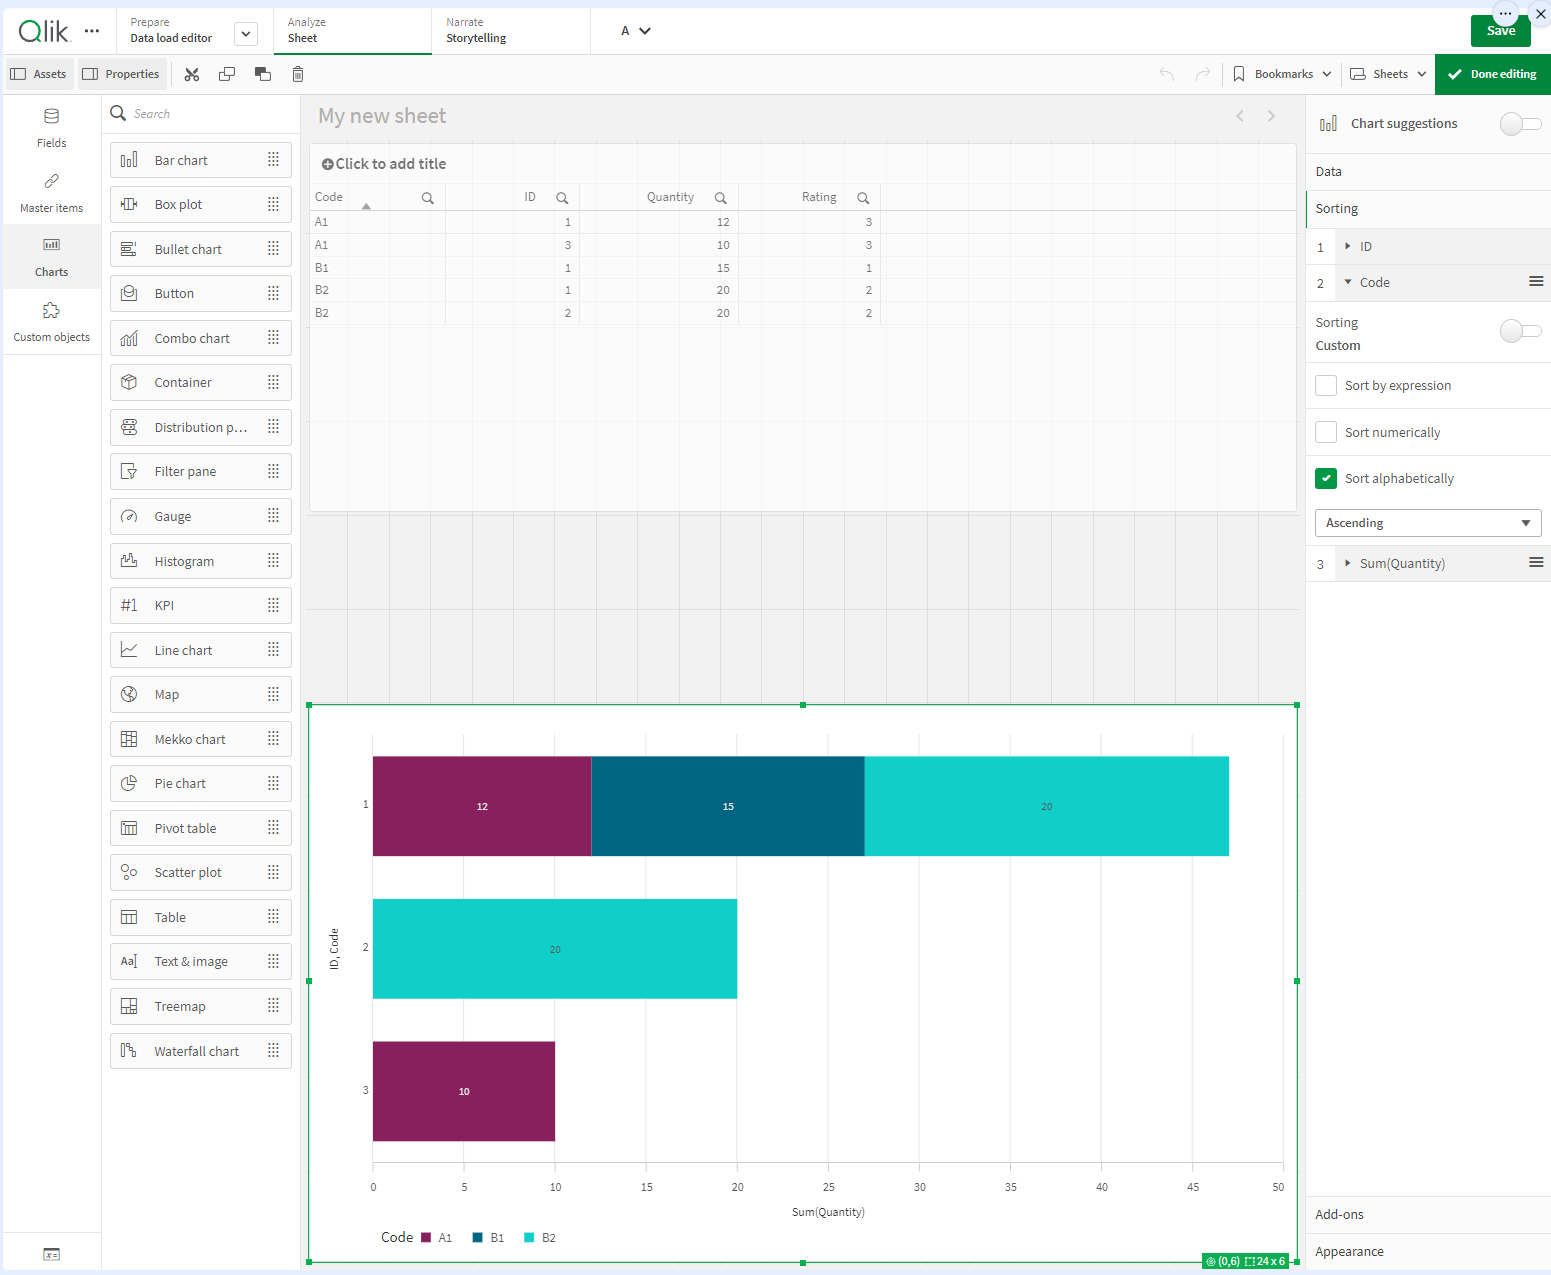
Task: Expand the Sum(Quantity) sorting section
Action: [x=1347, y=563]
